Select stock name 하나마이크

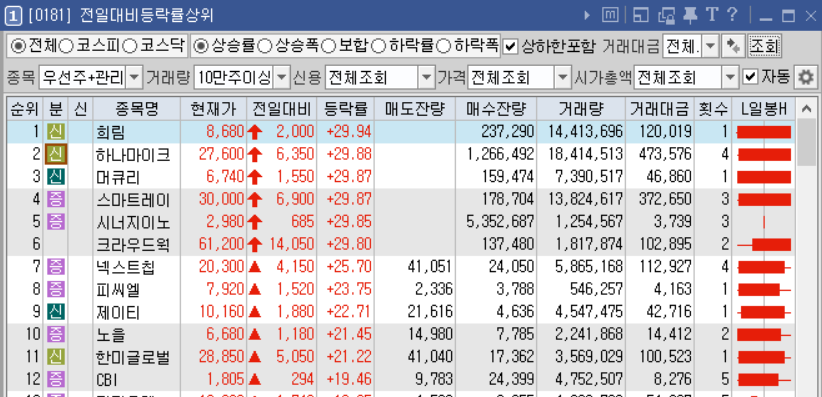[133, 155]
